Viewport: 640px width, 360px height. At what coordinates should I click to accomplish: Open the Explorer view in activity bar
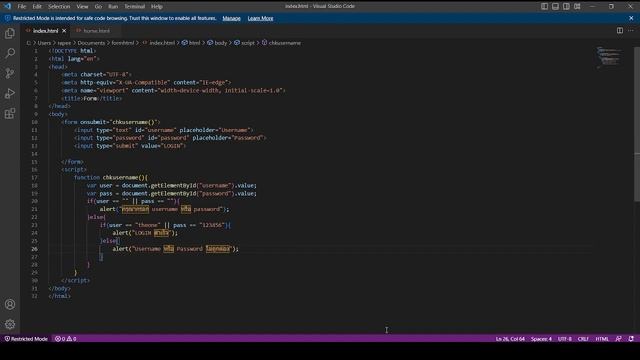(x=10, y=33)
